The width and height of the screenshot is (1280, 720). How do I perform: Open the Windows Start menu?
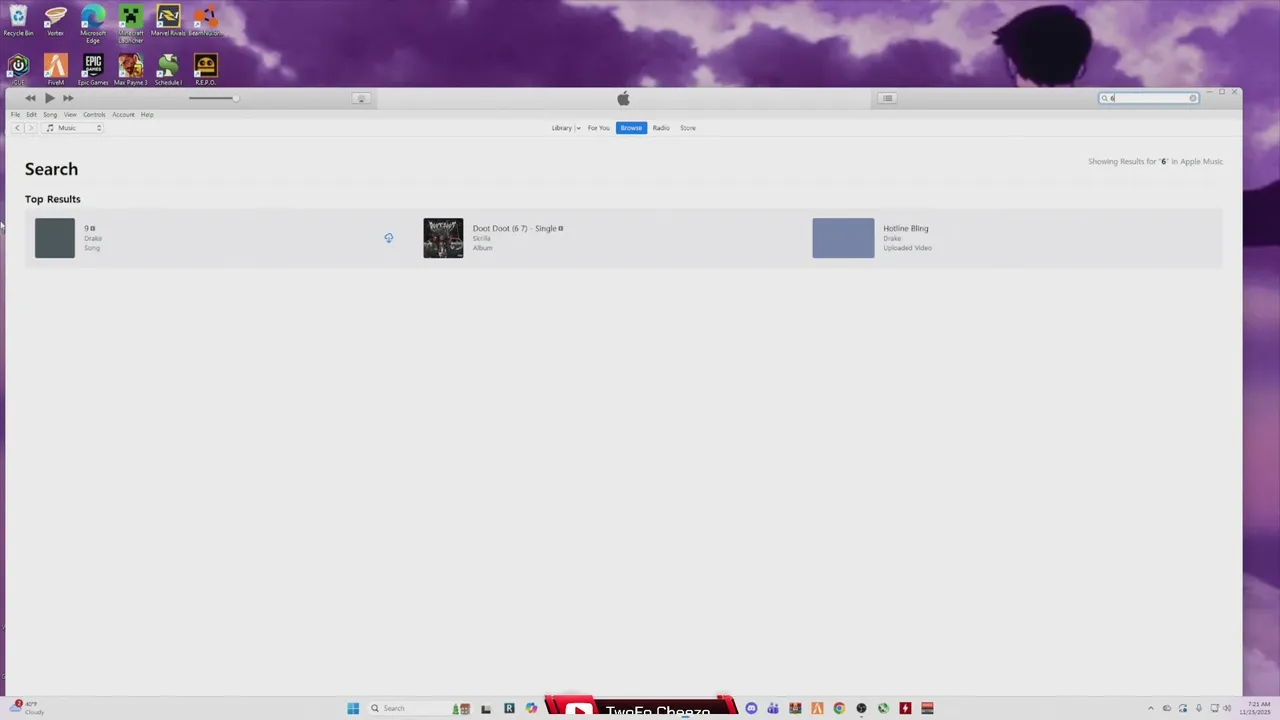point(353,708)
